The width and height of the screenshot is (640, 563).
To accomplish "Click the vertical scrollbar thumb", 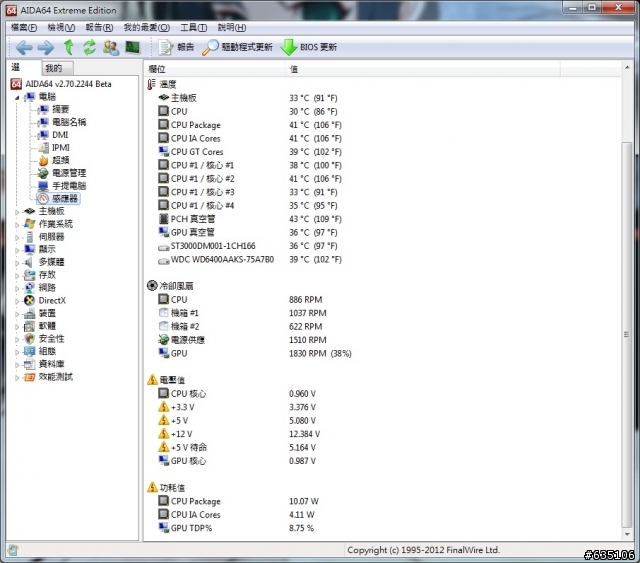I will [627, 335].
